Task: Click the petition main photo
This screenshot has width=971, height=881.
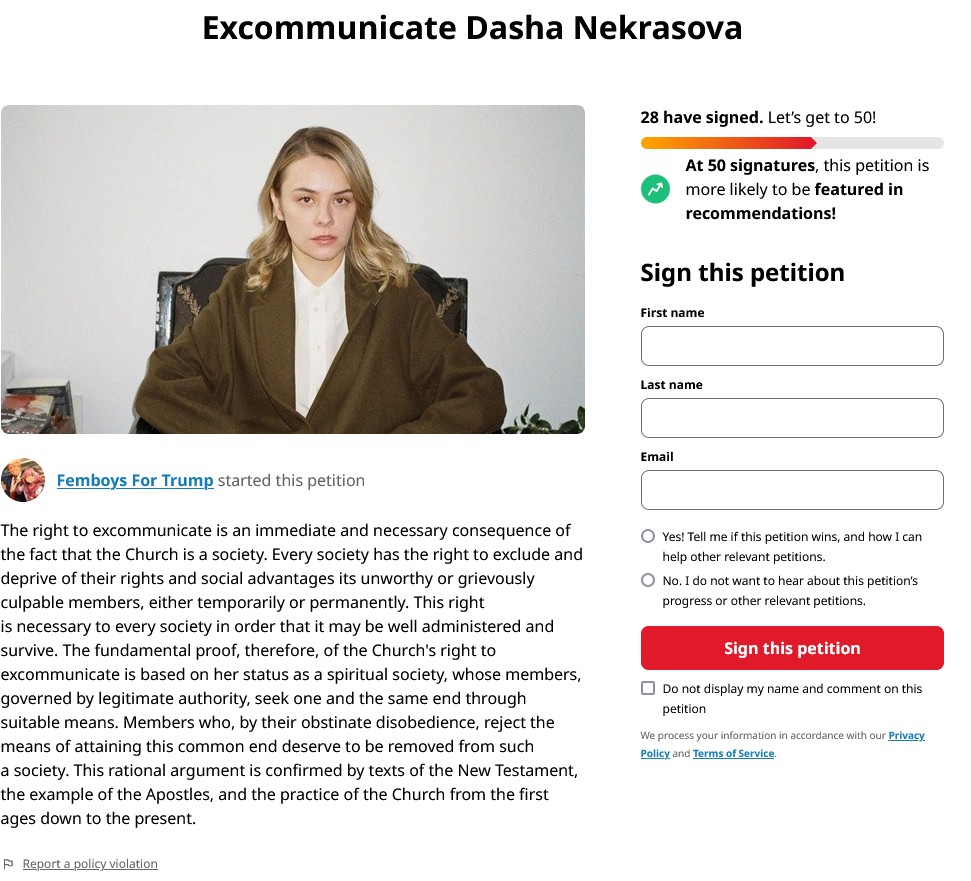Action: (x=293, y=269)
